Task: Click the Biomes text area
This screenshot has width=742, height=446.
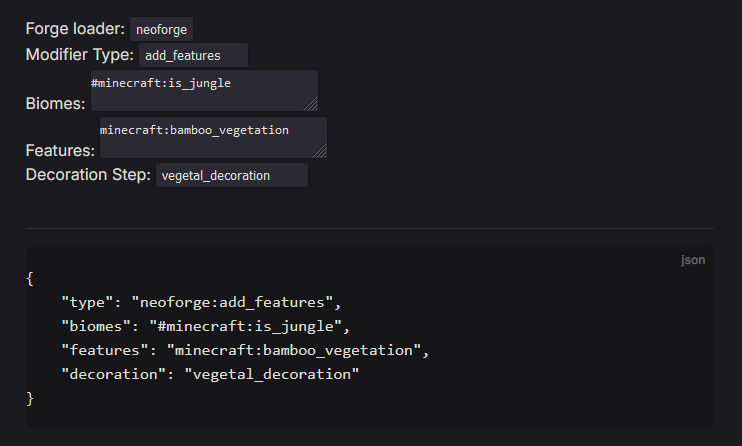Action: pyautogui.click(x=204, y=90)
